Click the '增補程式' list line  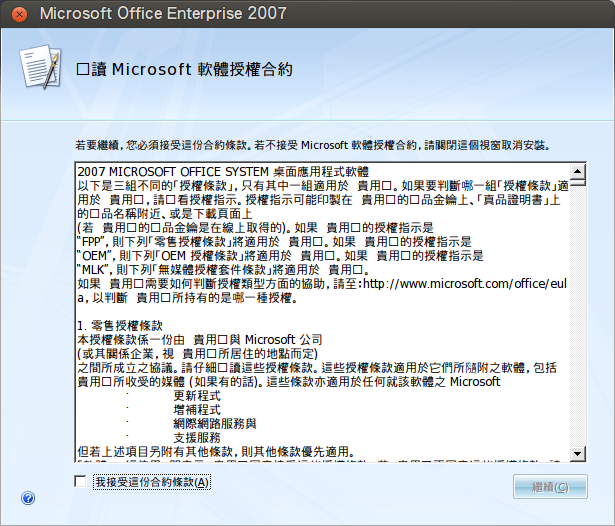(x=197, y=410)
